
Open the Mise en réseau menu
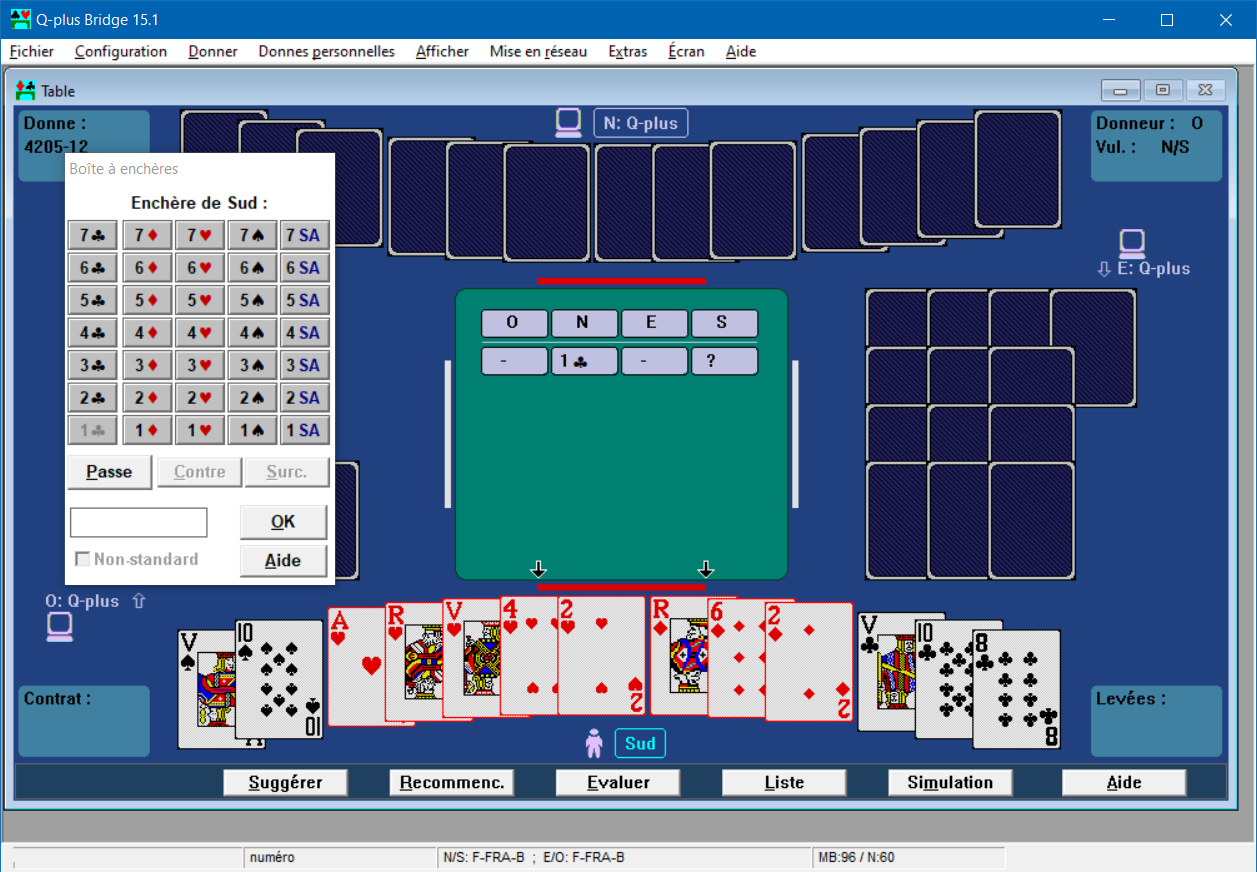point(538,51)
